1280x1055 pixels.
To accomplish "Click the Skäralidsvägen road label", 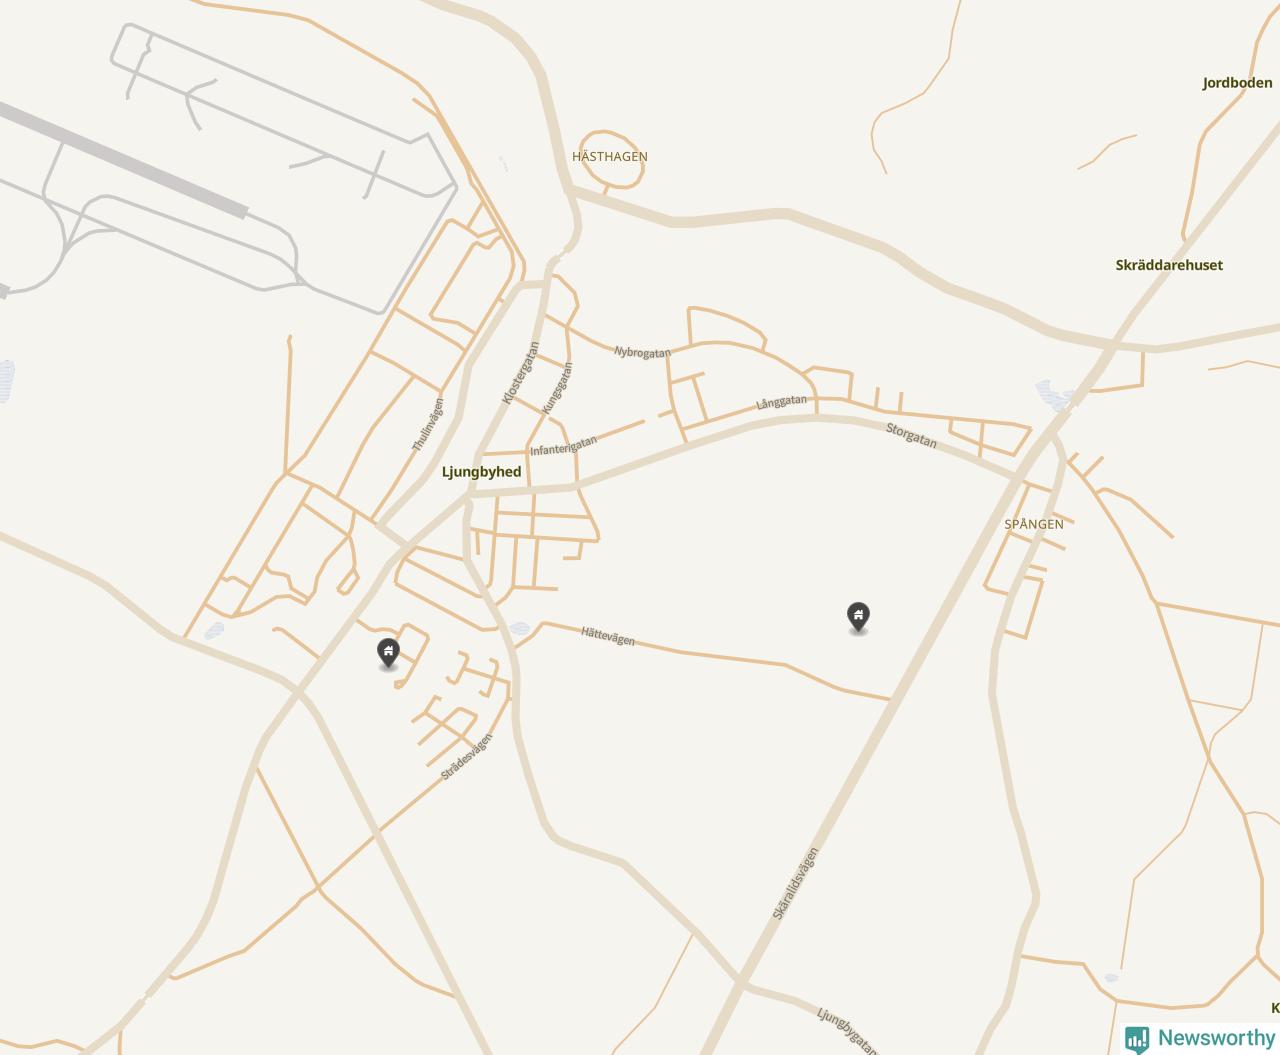I will [796, 884].
